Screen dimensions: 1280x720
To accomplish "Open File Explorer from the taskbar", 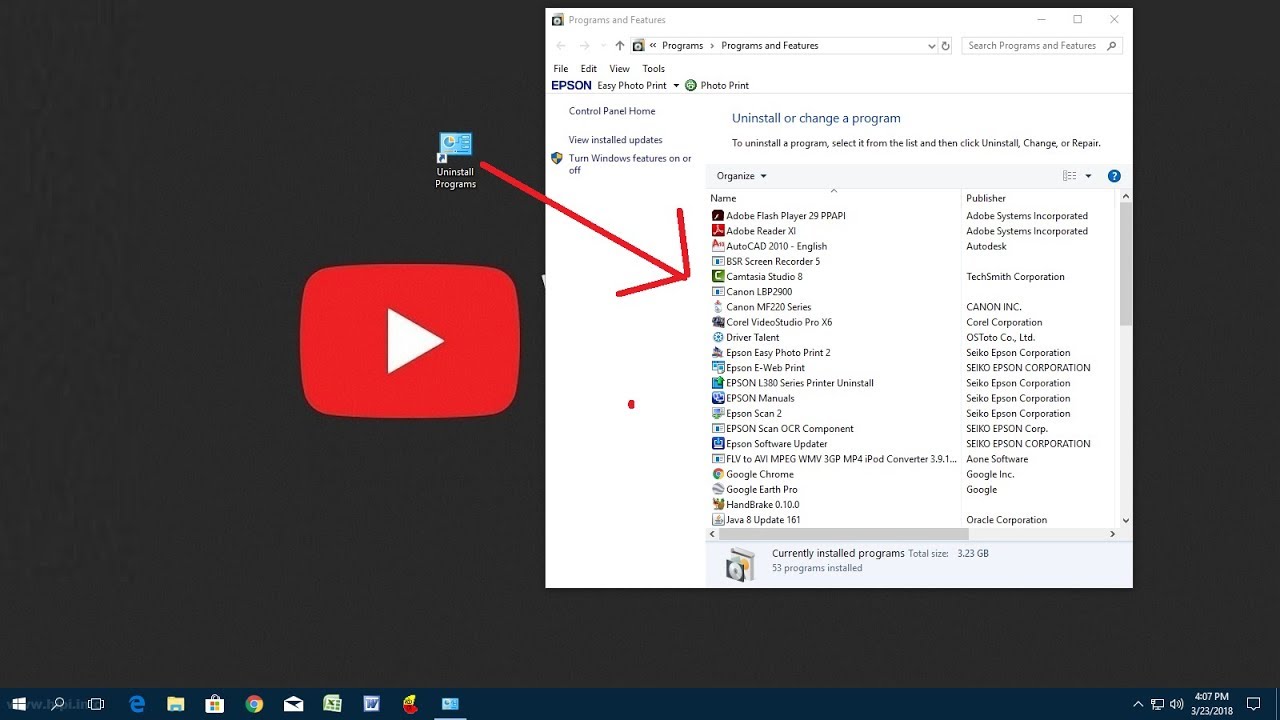I will [176, 704].
